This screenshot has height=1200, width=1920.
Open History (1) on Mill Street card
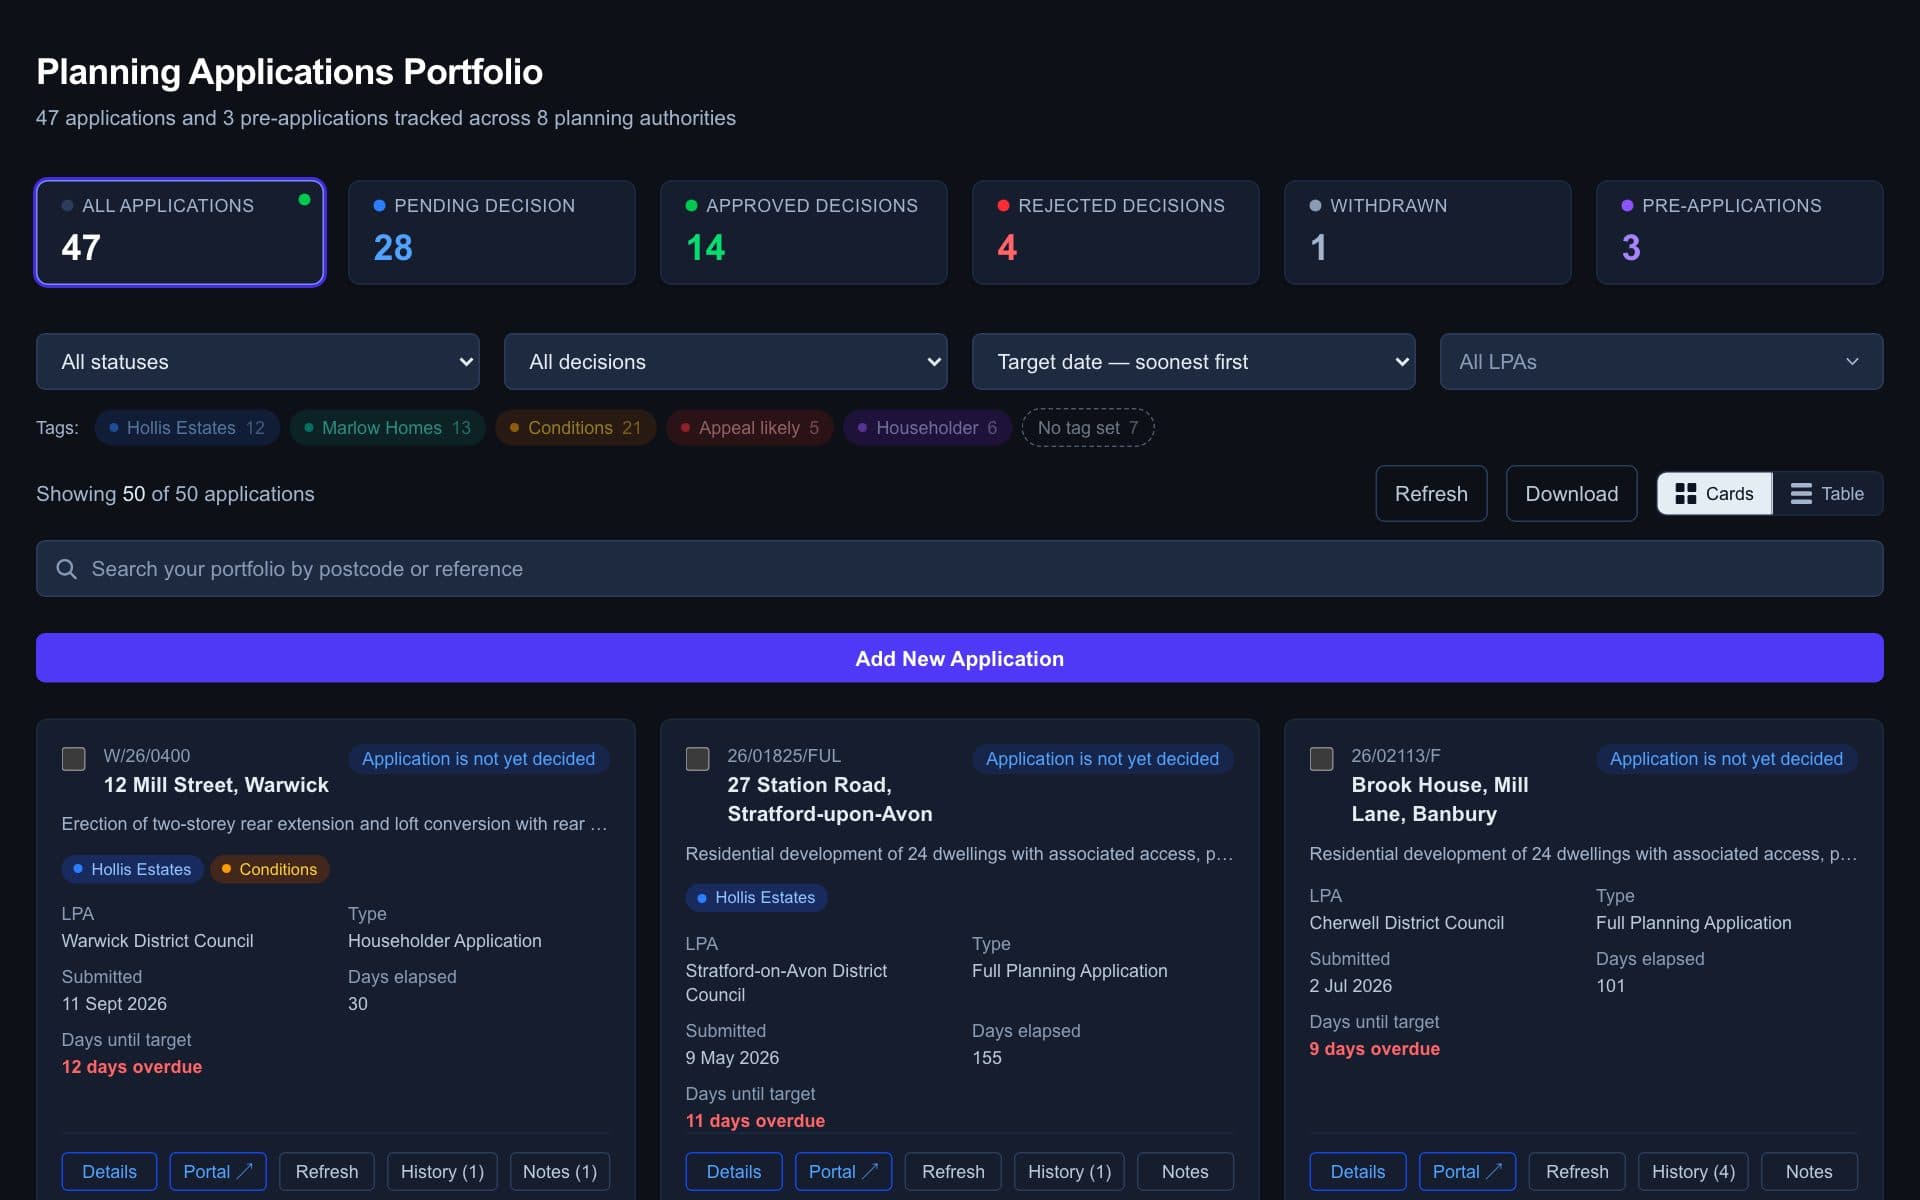(x=442, y=1172)
